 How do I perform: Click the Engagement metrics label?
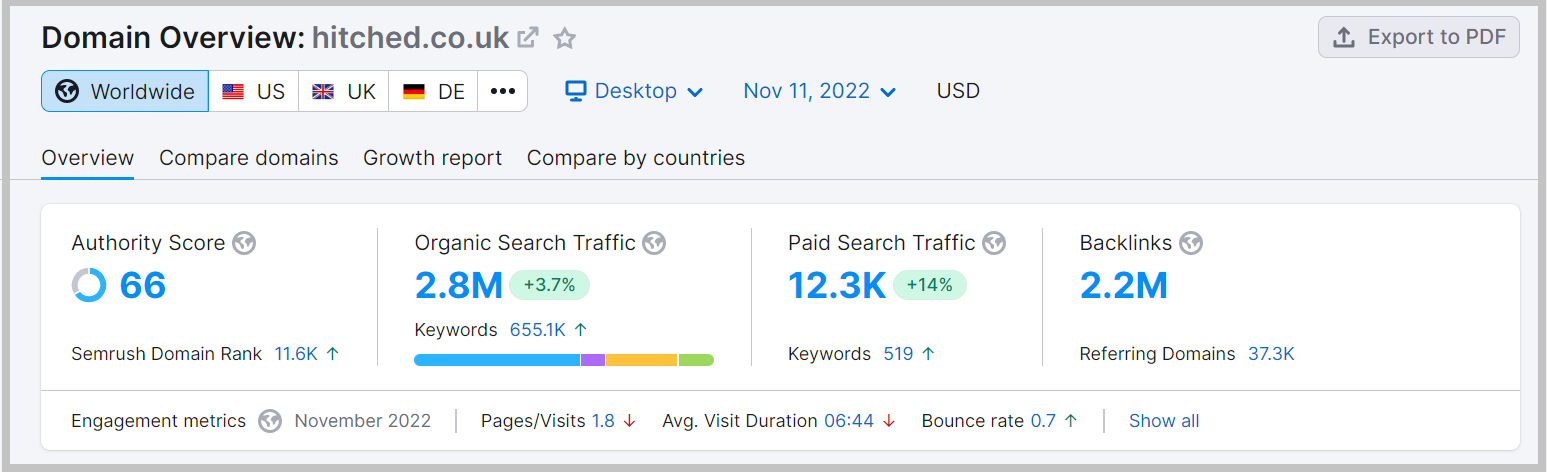pyautogui.click(x=158, y=421)
